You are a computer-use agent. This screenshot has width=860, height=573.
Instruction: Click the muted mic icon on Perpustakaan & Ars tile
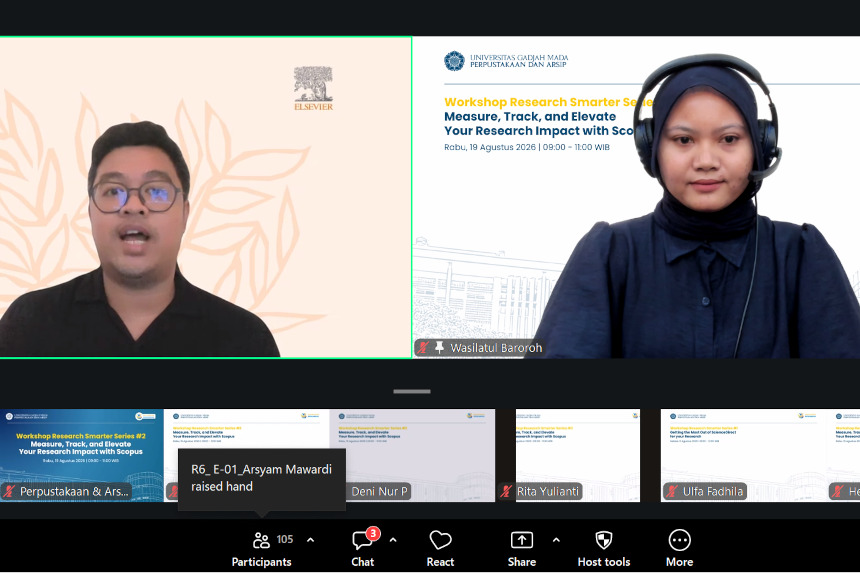click(9, 491)
